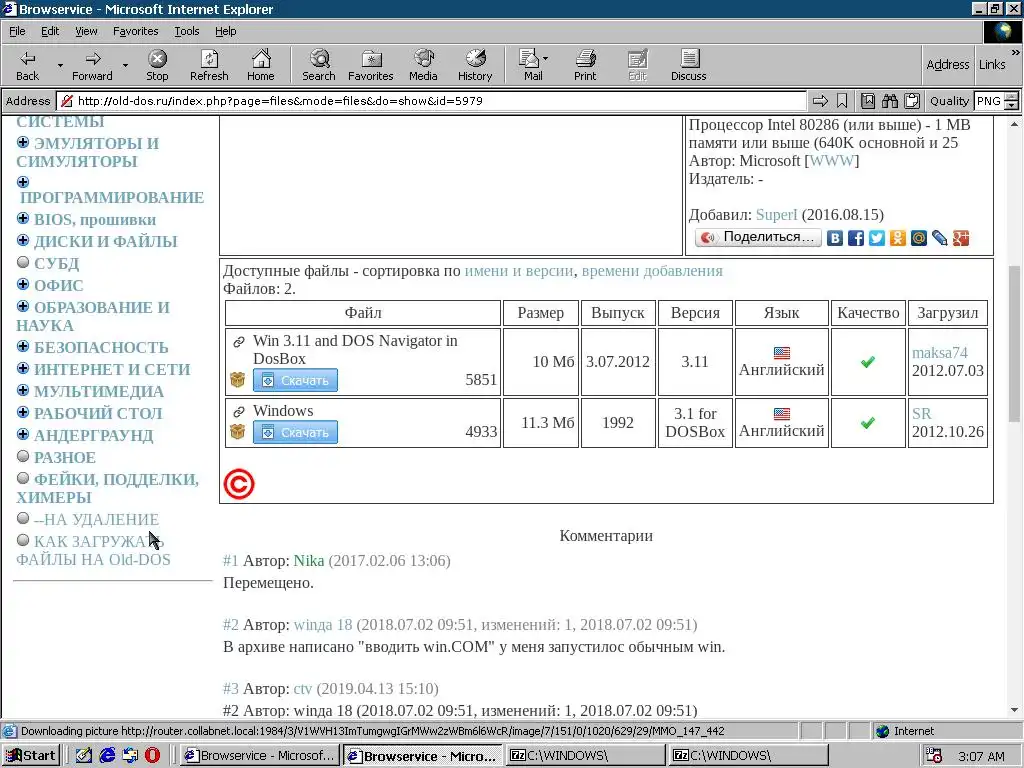Image resolution: width=1024 pixels, height=768 pixels.
Task: Click the link icon beside Win 3.11 and DOS Navigator
Action: point(238,342)
